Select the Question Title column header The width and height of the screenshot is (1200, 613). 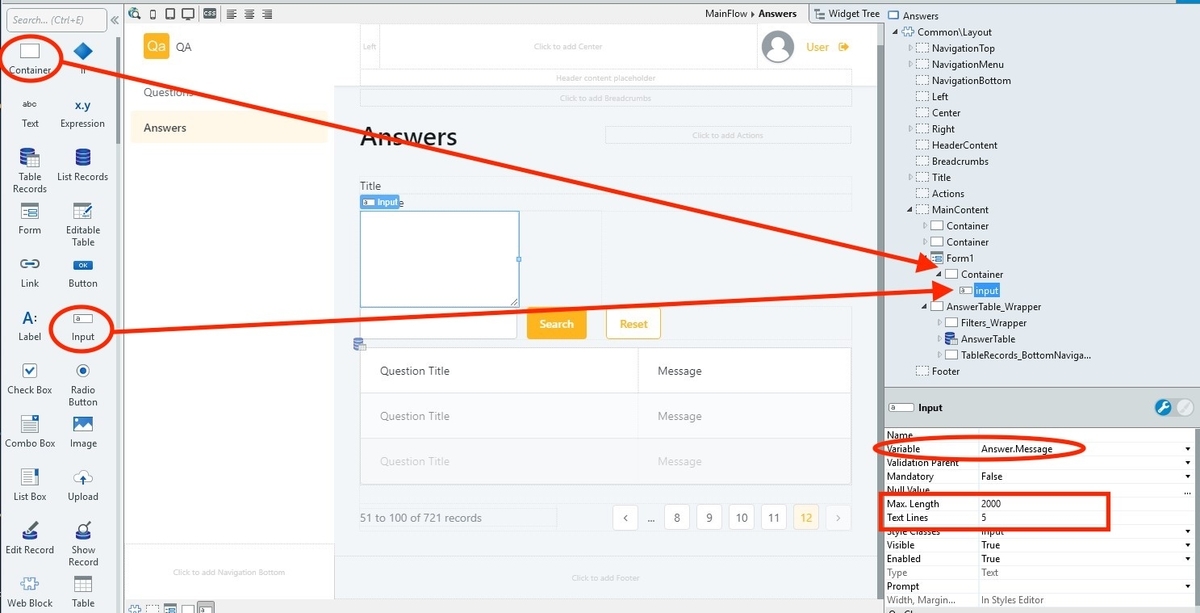coord(499,370)
